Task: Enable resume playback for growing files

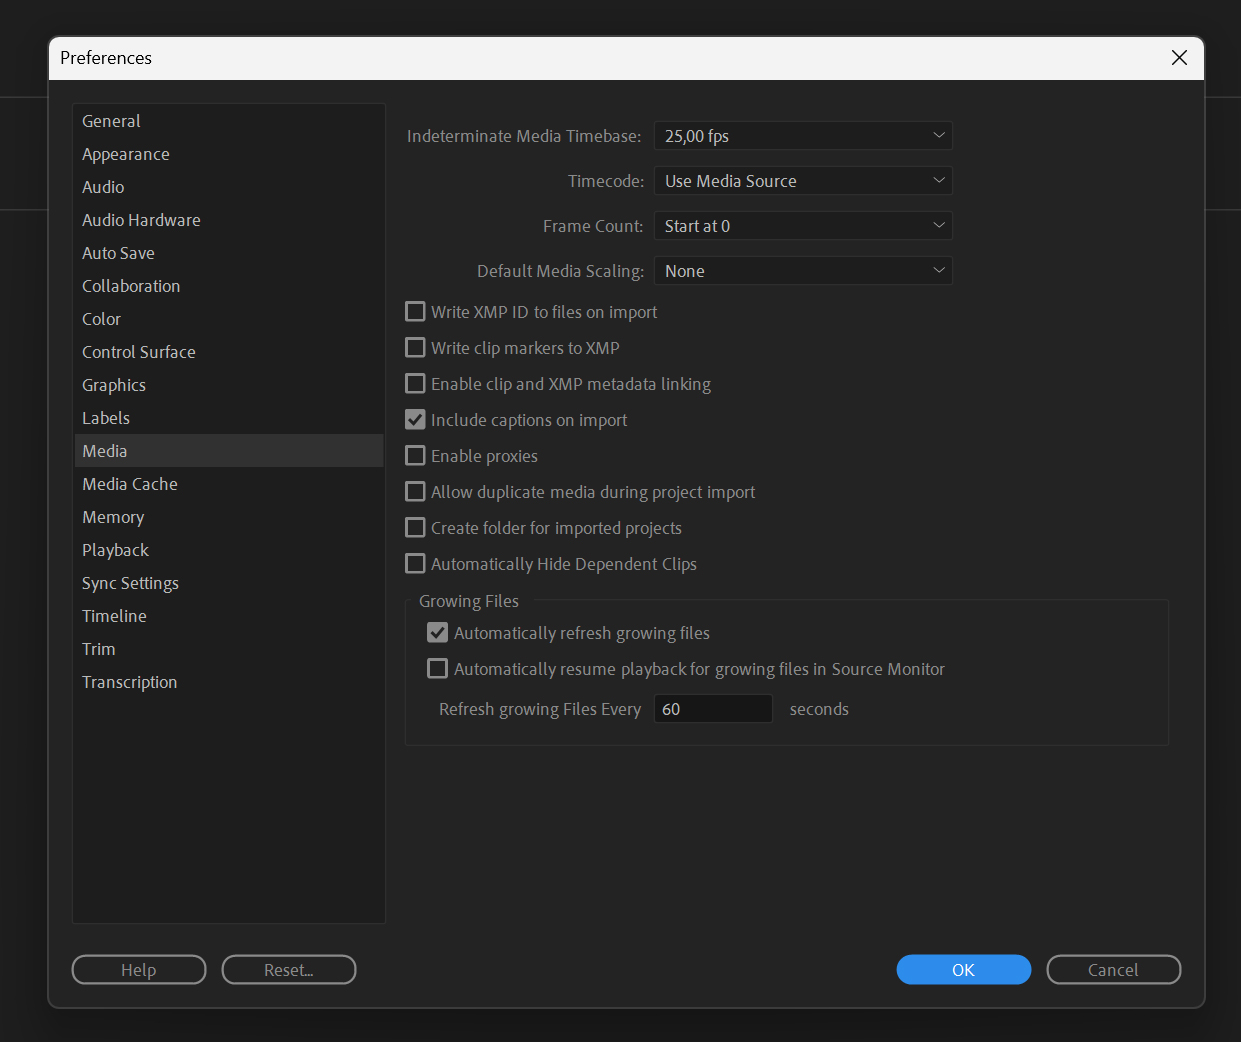Action: [437, 668]
